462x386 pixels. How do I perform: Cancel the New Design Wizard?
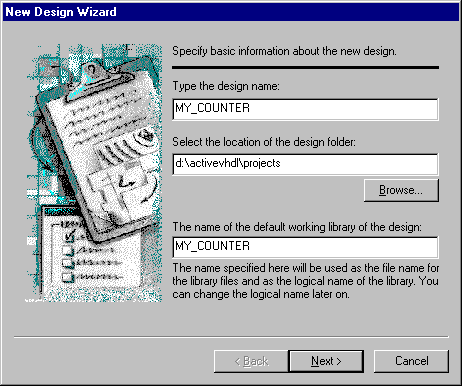click(x=411, y=361)
